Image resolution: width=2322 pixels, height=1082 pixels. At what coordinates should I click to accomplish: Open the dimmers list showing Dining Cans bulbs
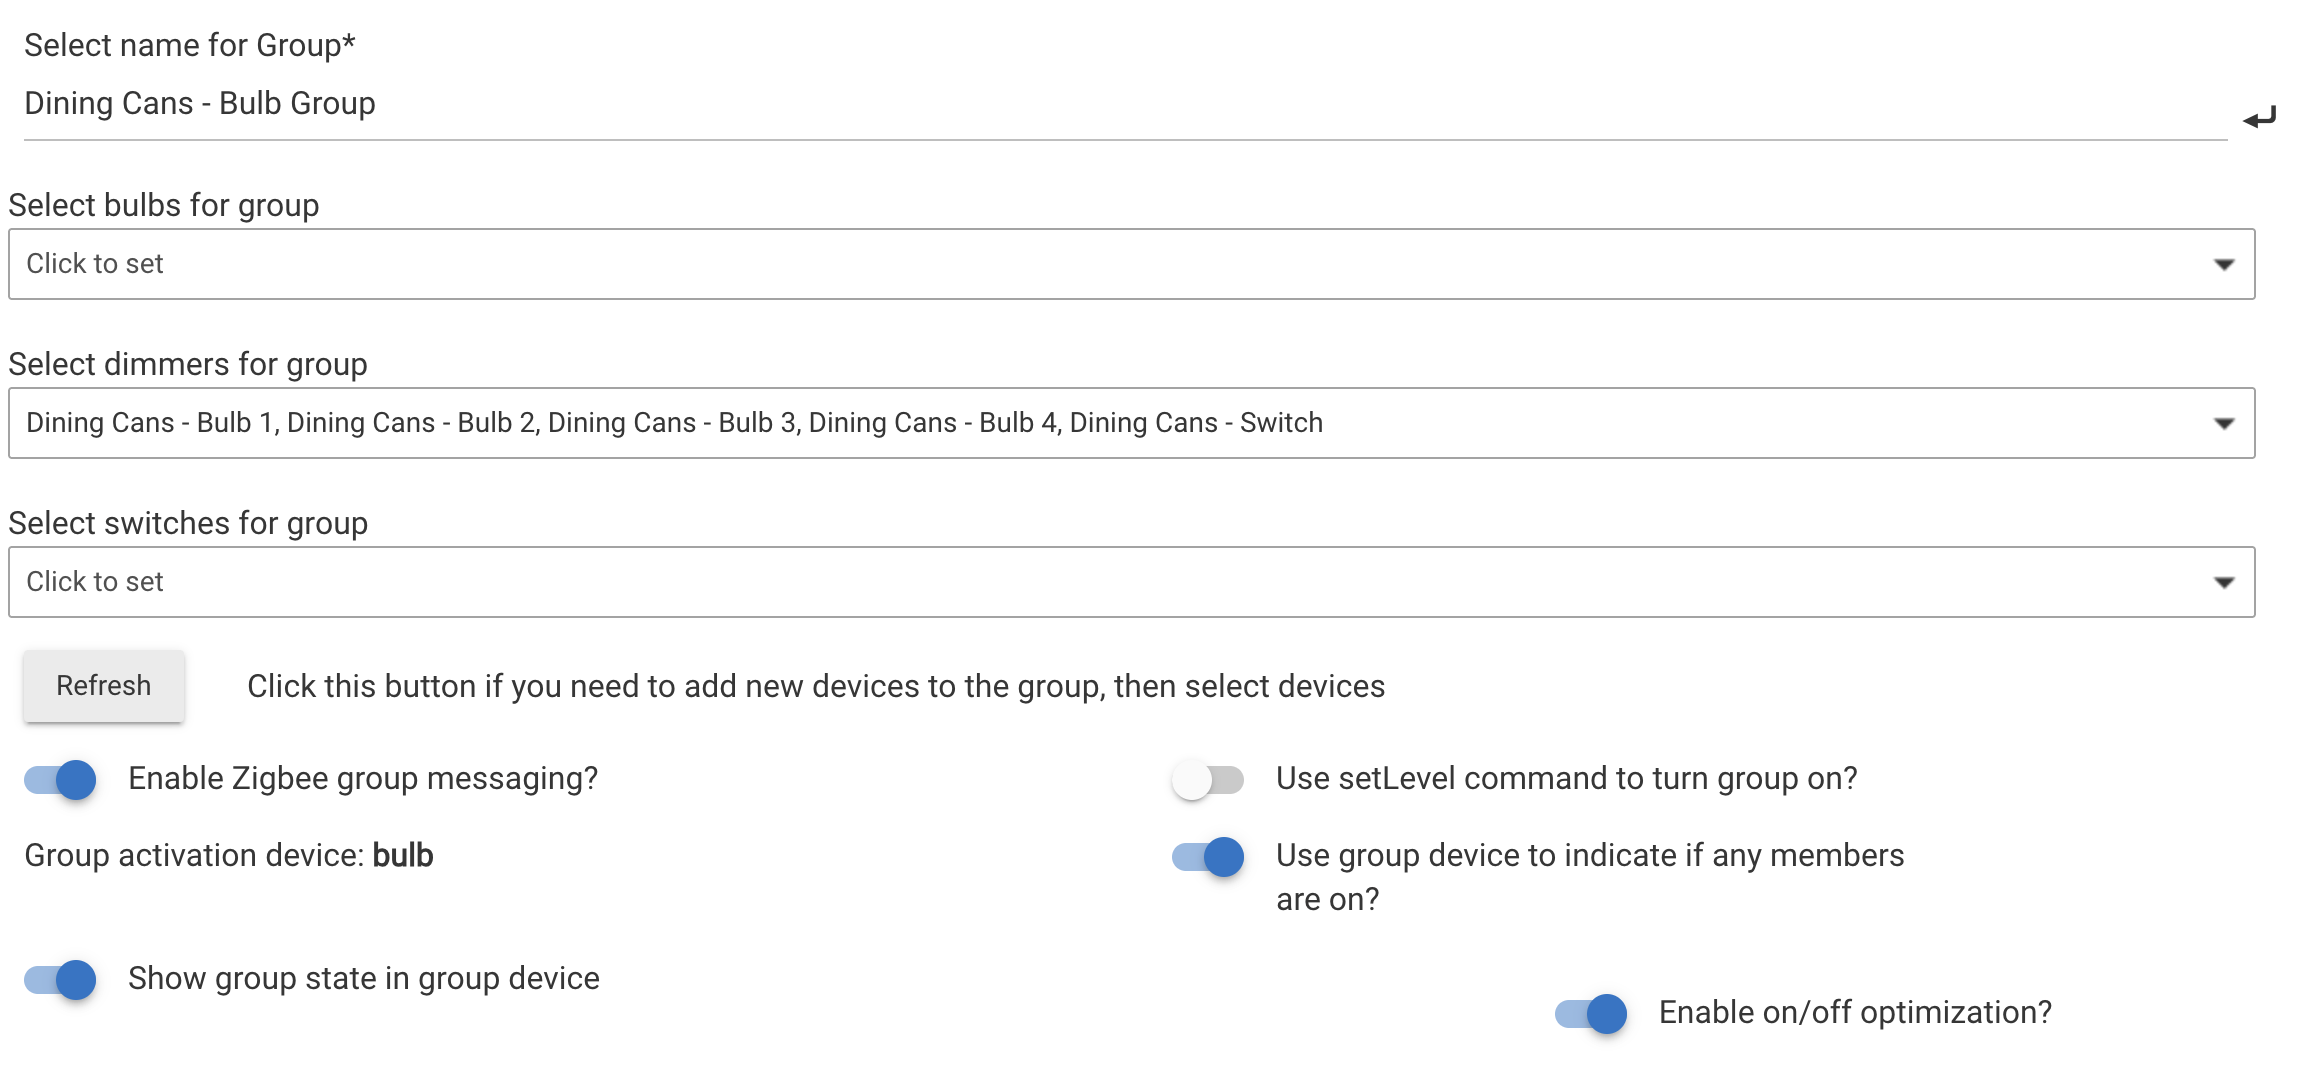click(1100, 423)
